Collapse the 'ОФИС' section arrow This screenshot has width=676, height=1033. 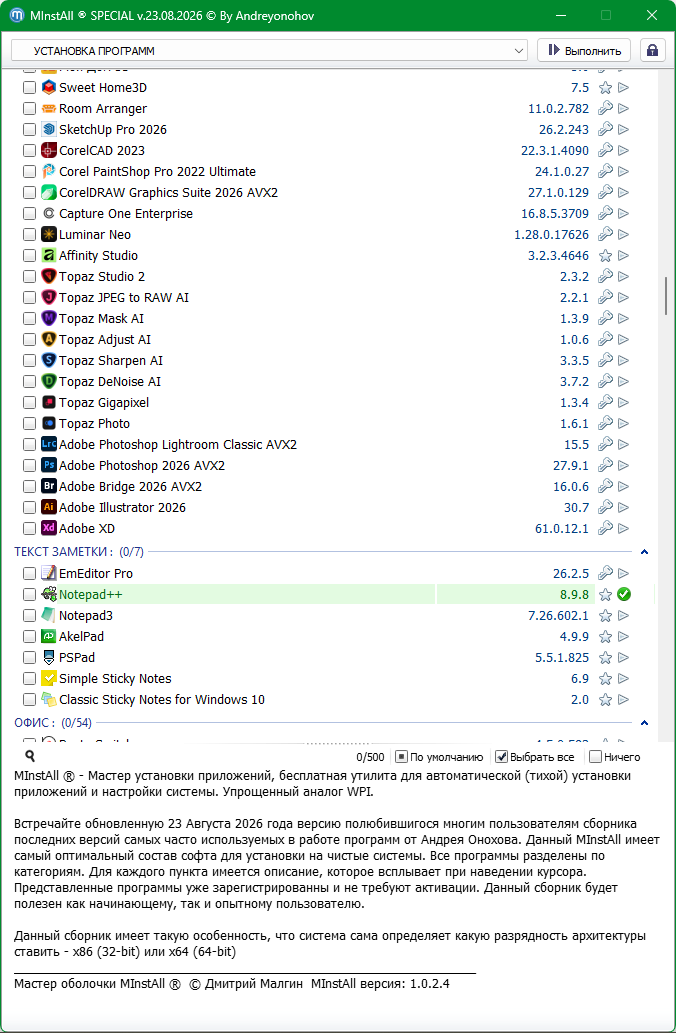[644, 723]
